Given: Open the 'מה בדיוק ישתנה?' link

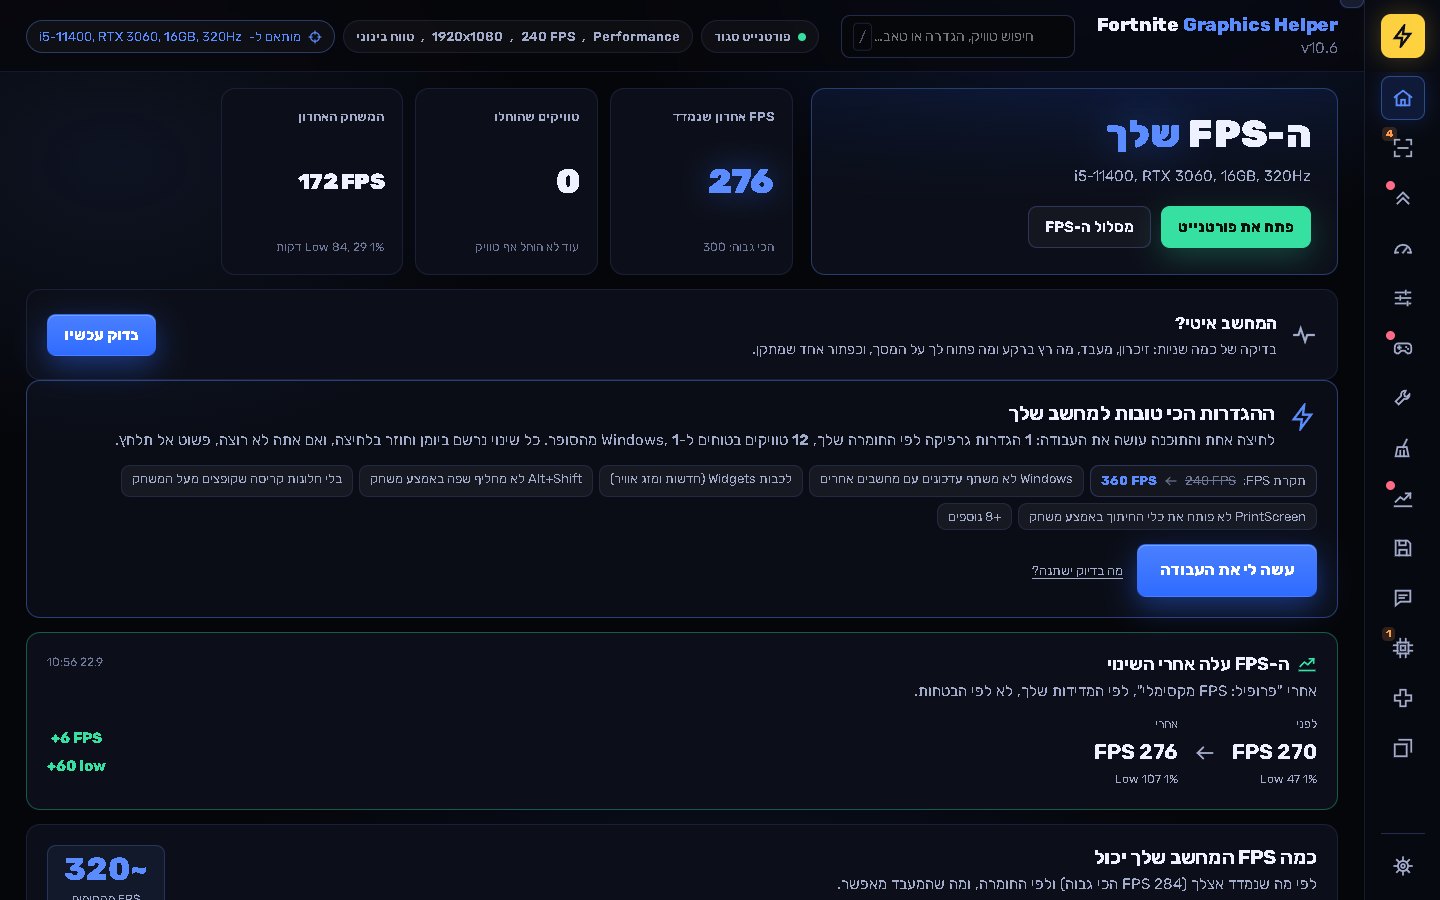Looking at the screenshot, I should [1077, 571].
